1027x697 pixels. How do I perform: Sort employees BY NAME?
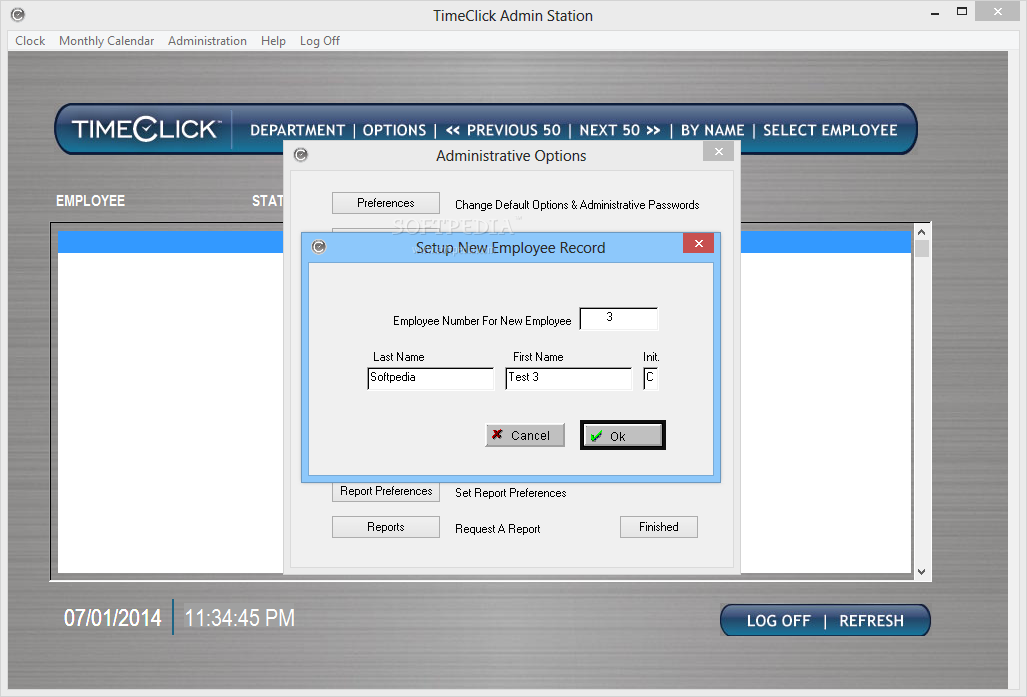[713, 130]
